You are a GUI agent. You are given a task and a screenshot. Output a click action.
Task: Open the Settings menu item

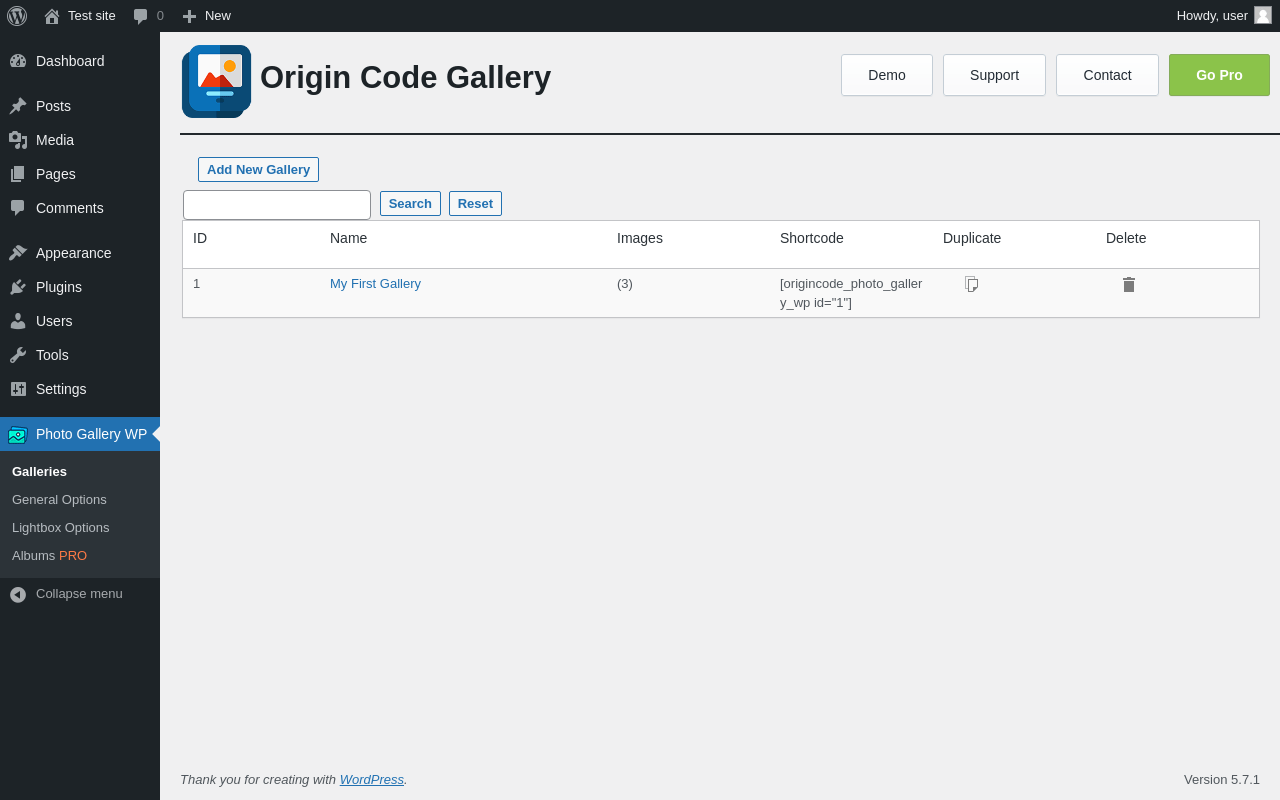pos(80,389)
